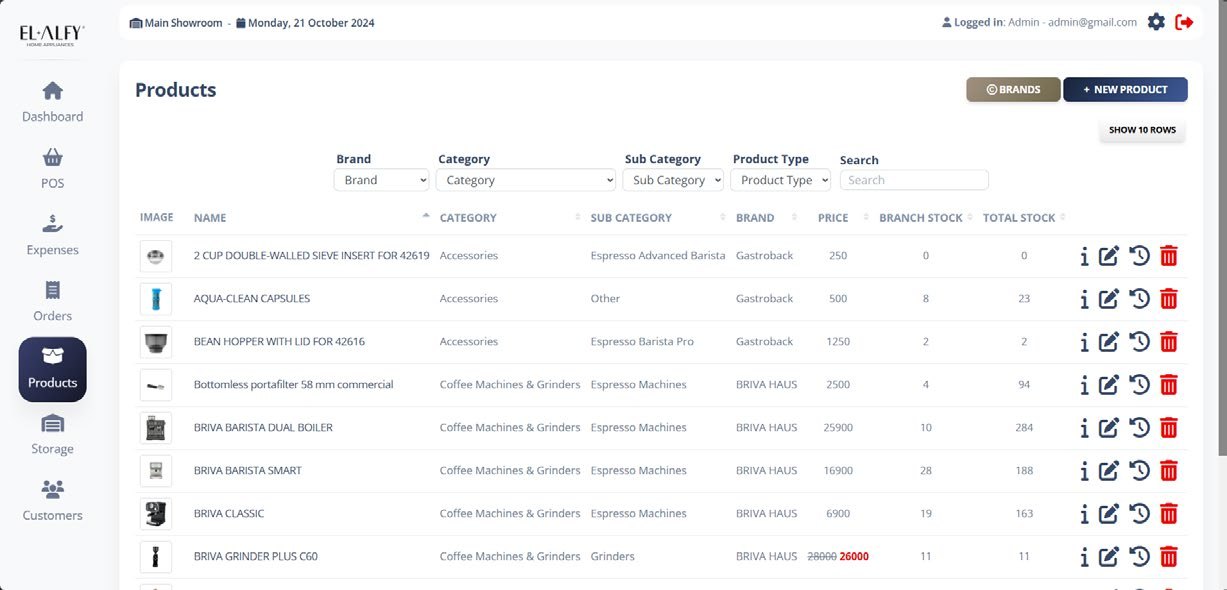Screen dimensions: 1227x590
Task: Click into the Search field
Action: [914, 180]
